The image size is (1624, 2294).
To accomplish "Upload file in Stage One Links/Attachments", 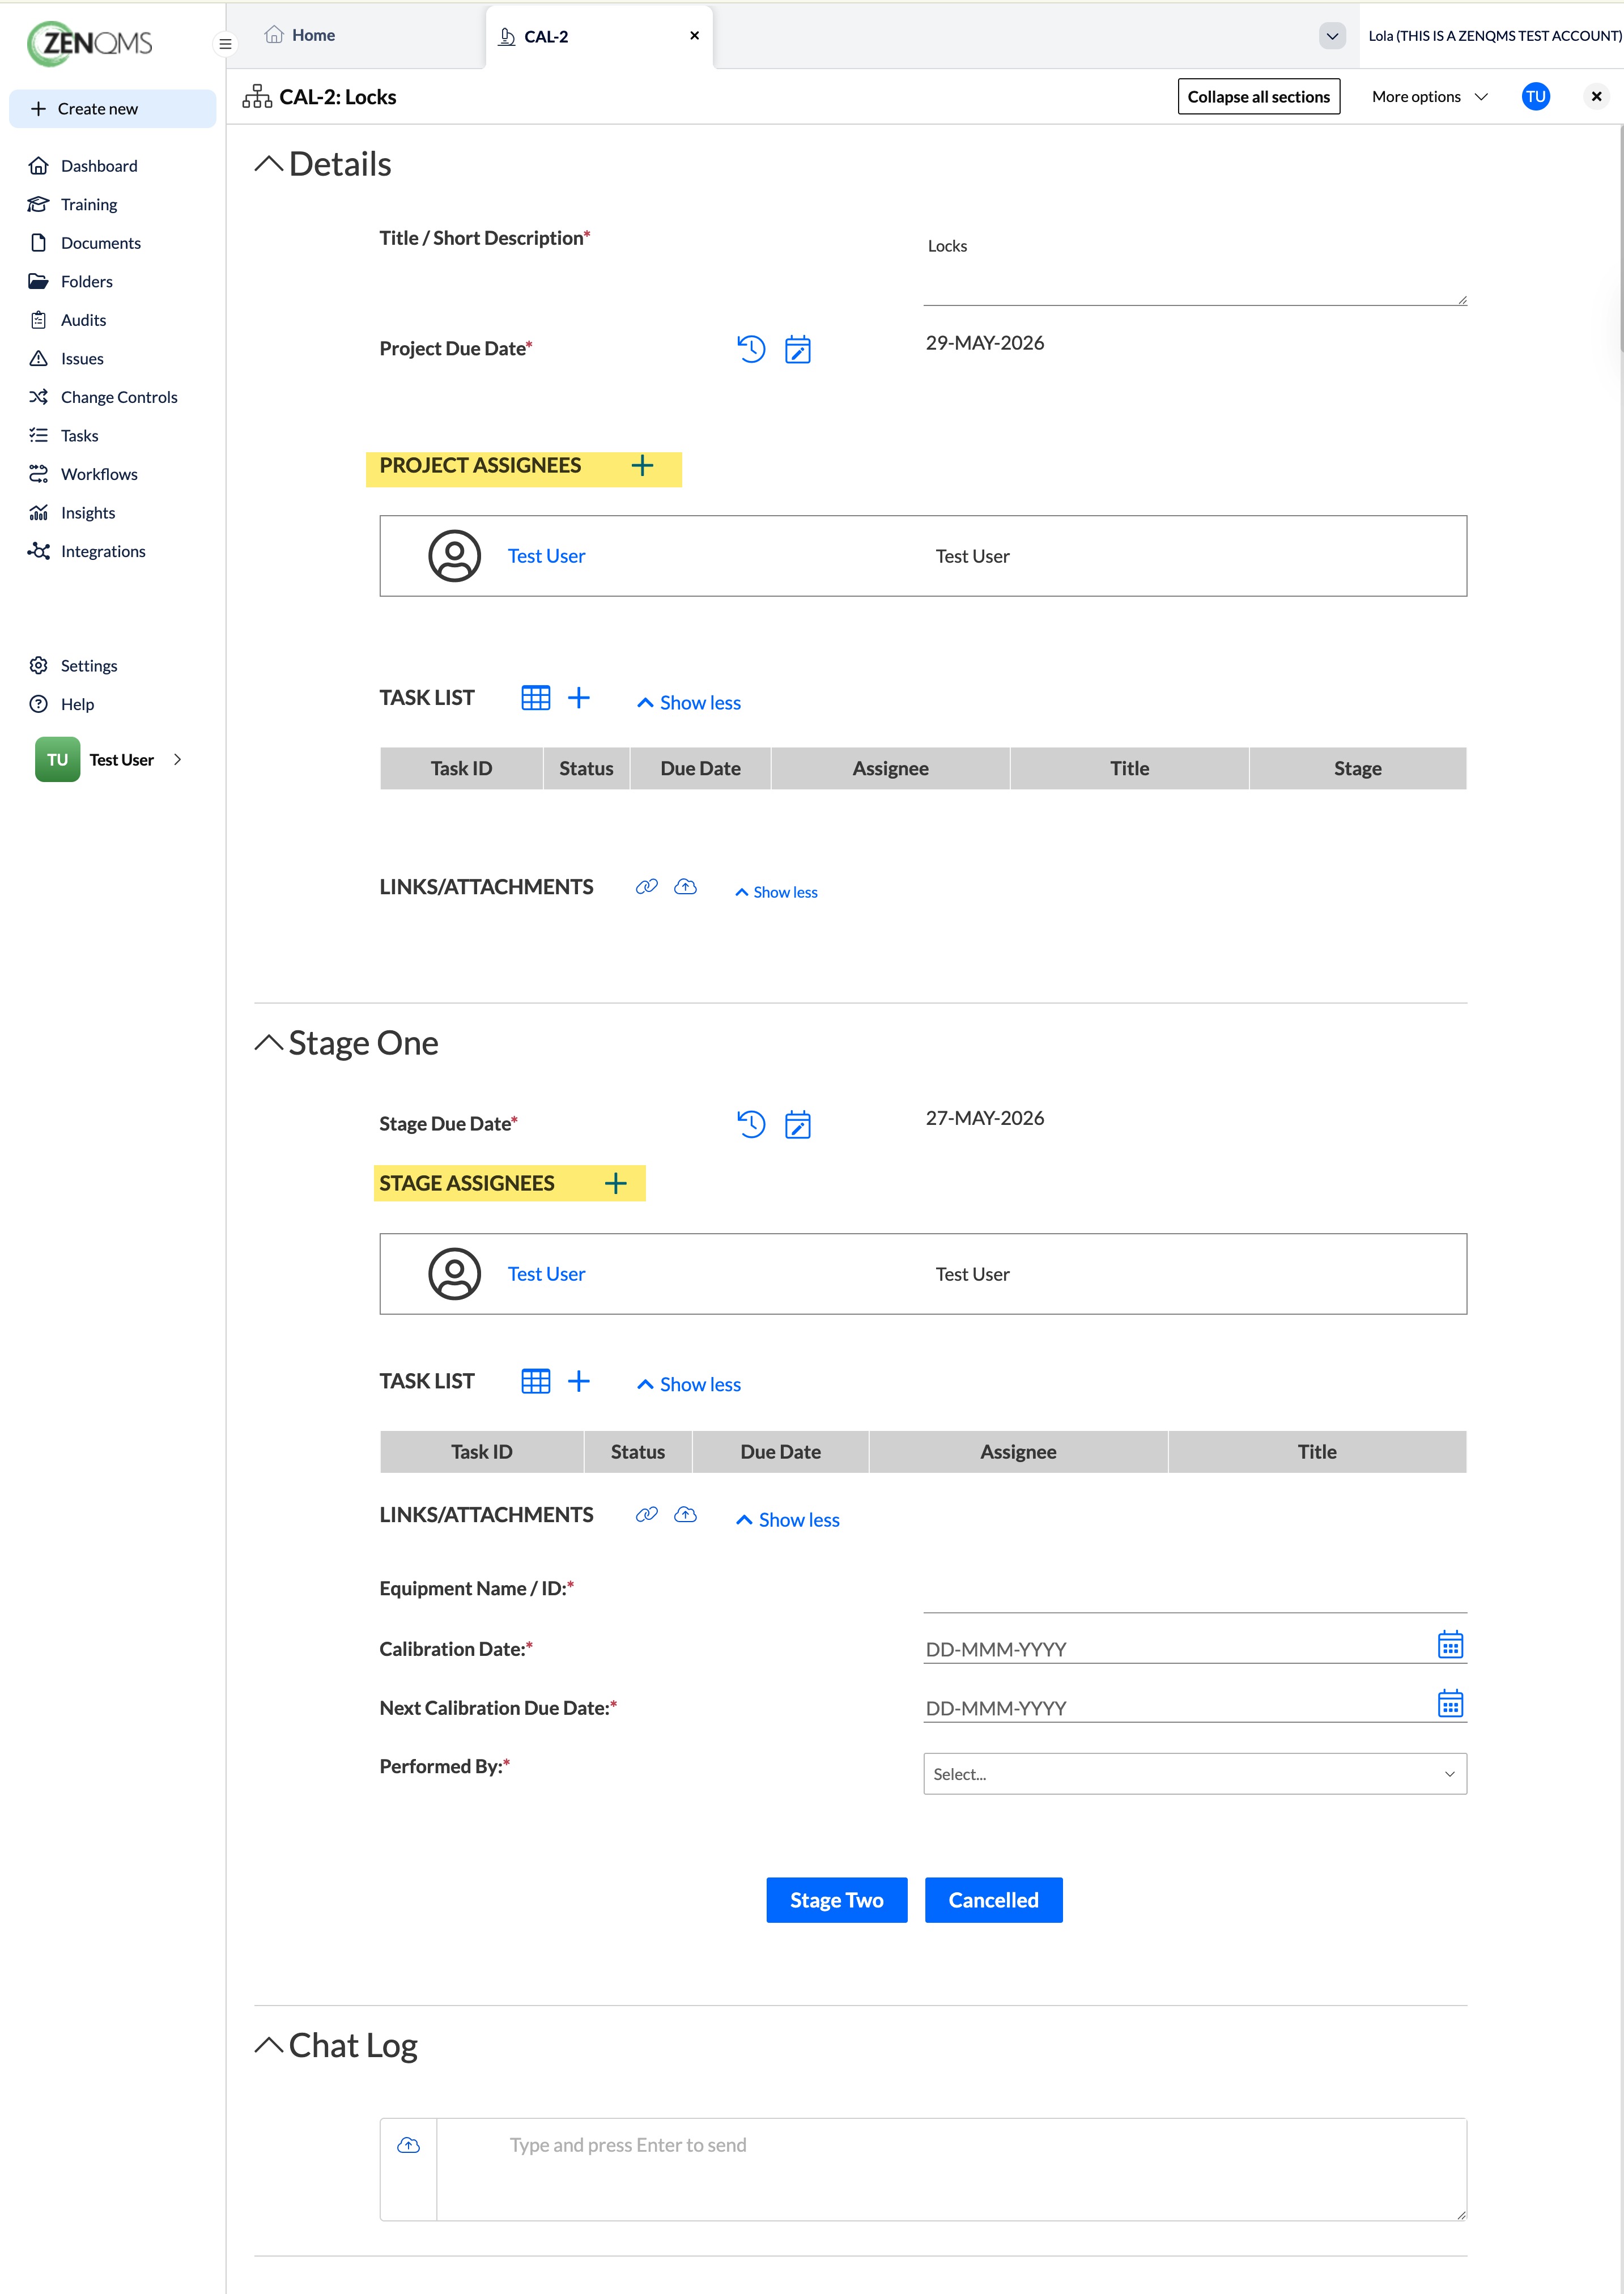I will click(x=685, y=1514).
